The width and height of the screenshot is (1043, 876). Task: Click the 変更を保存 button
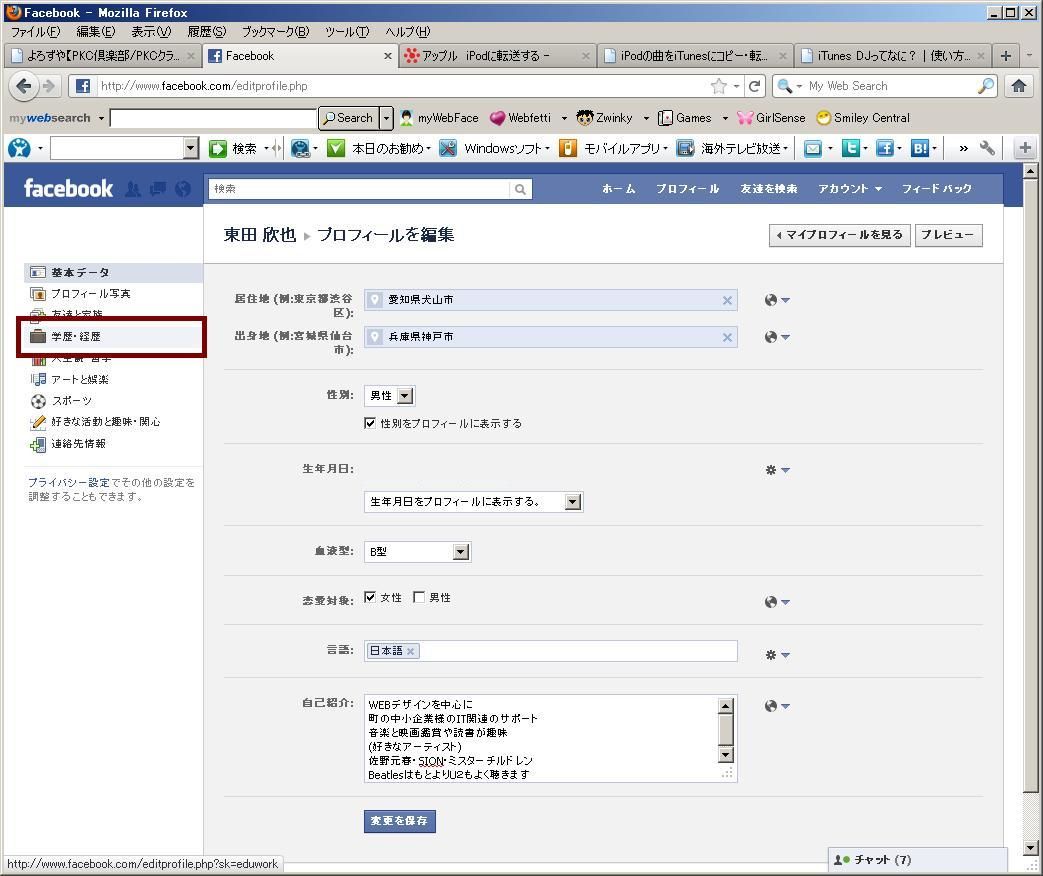point(399,821)
